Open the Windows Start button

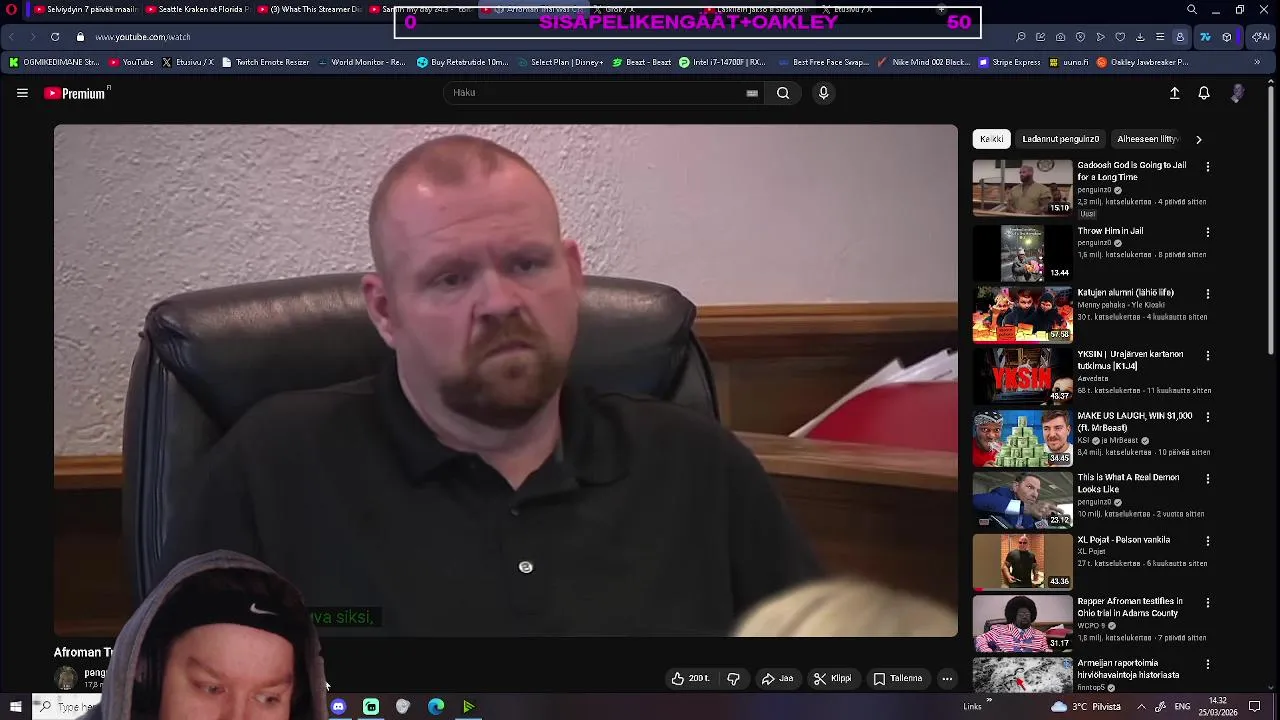pos(15,707)
